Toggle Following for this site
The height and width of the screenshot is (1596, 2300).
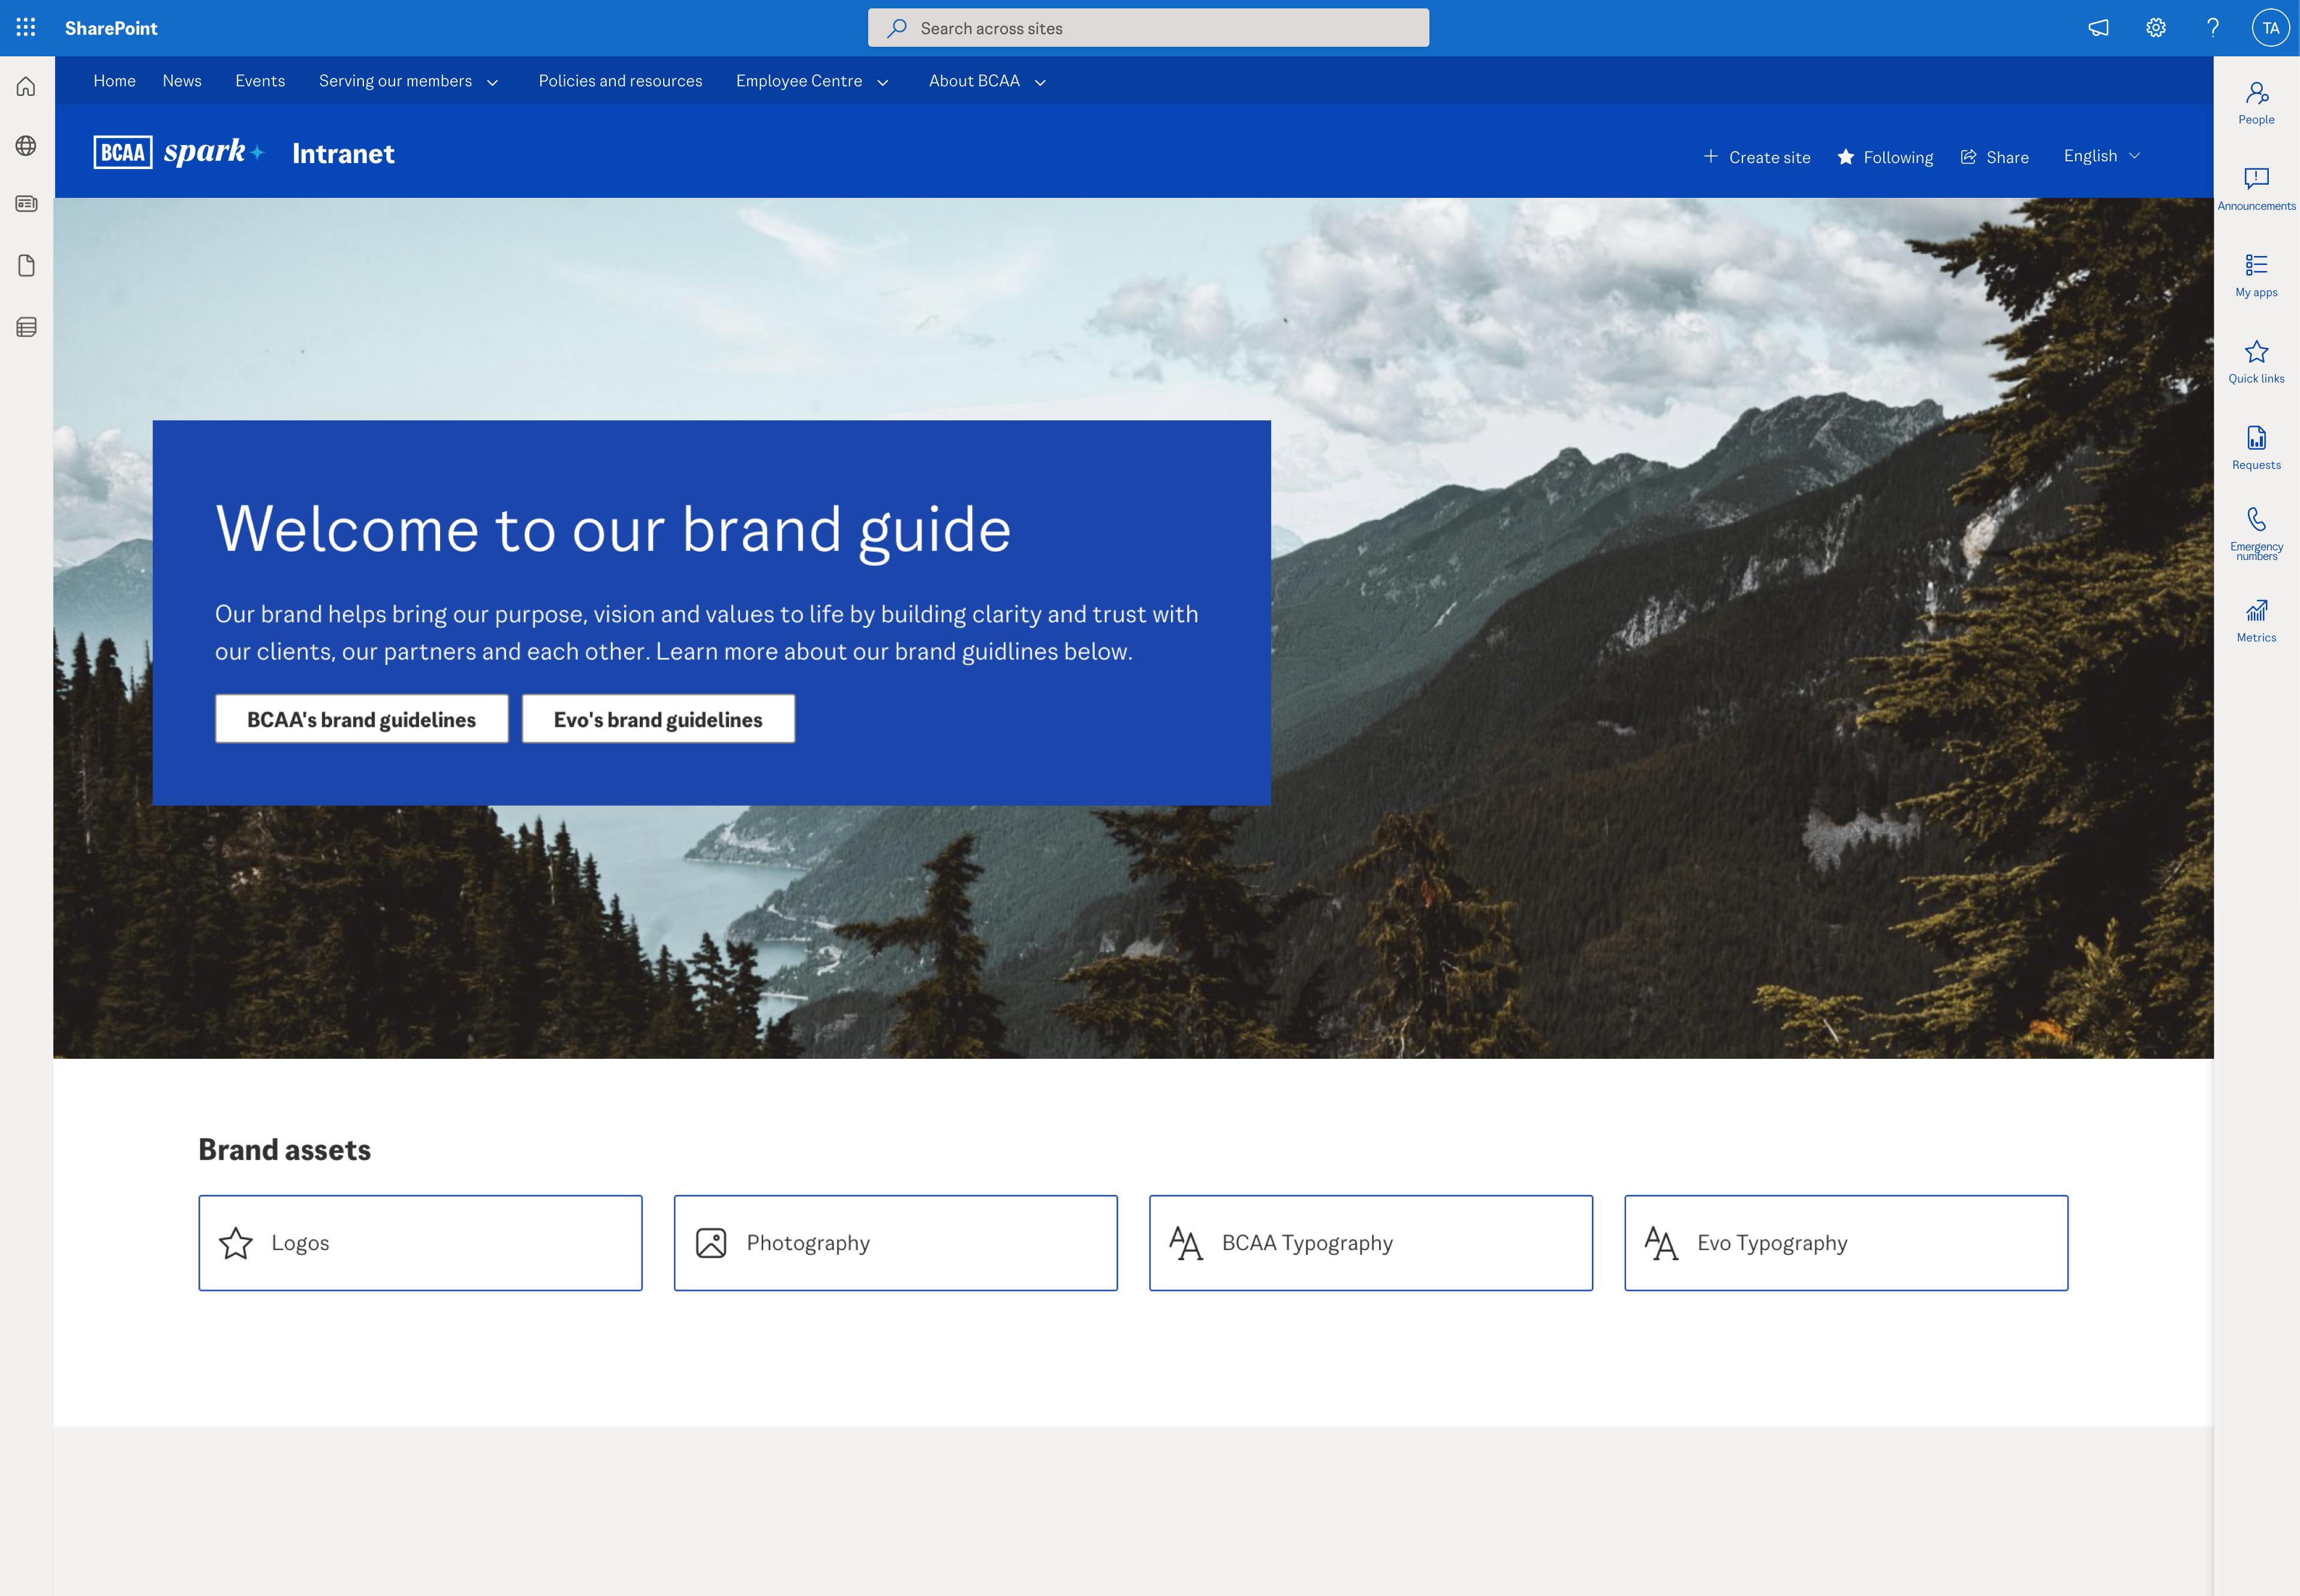click(x=1884, y=156)
